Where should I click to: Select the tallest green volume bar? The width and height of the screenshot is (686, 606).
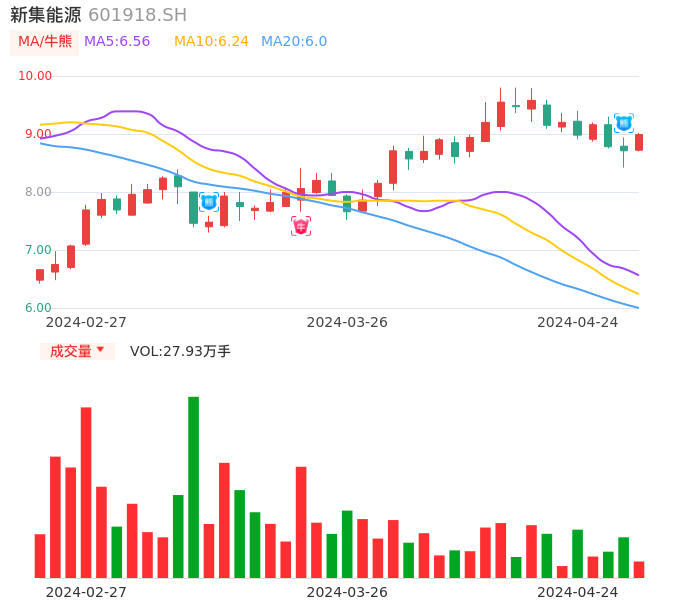193,487
